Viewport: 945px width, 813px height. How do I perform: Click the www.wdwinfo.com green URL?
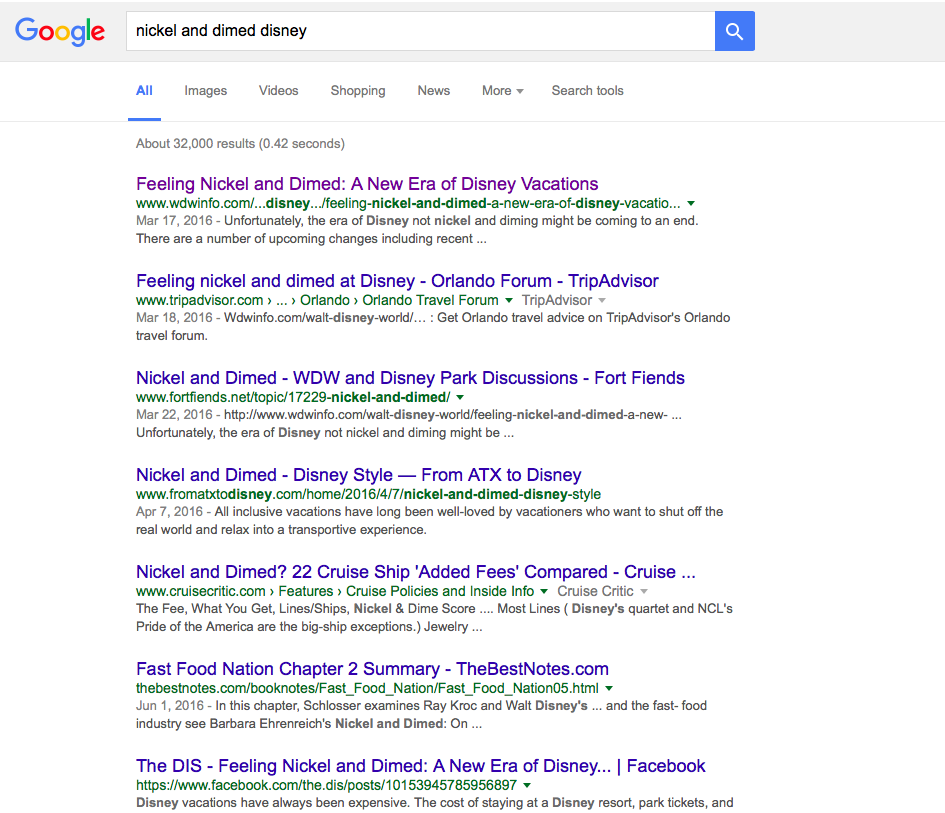tap(408, 203)
